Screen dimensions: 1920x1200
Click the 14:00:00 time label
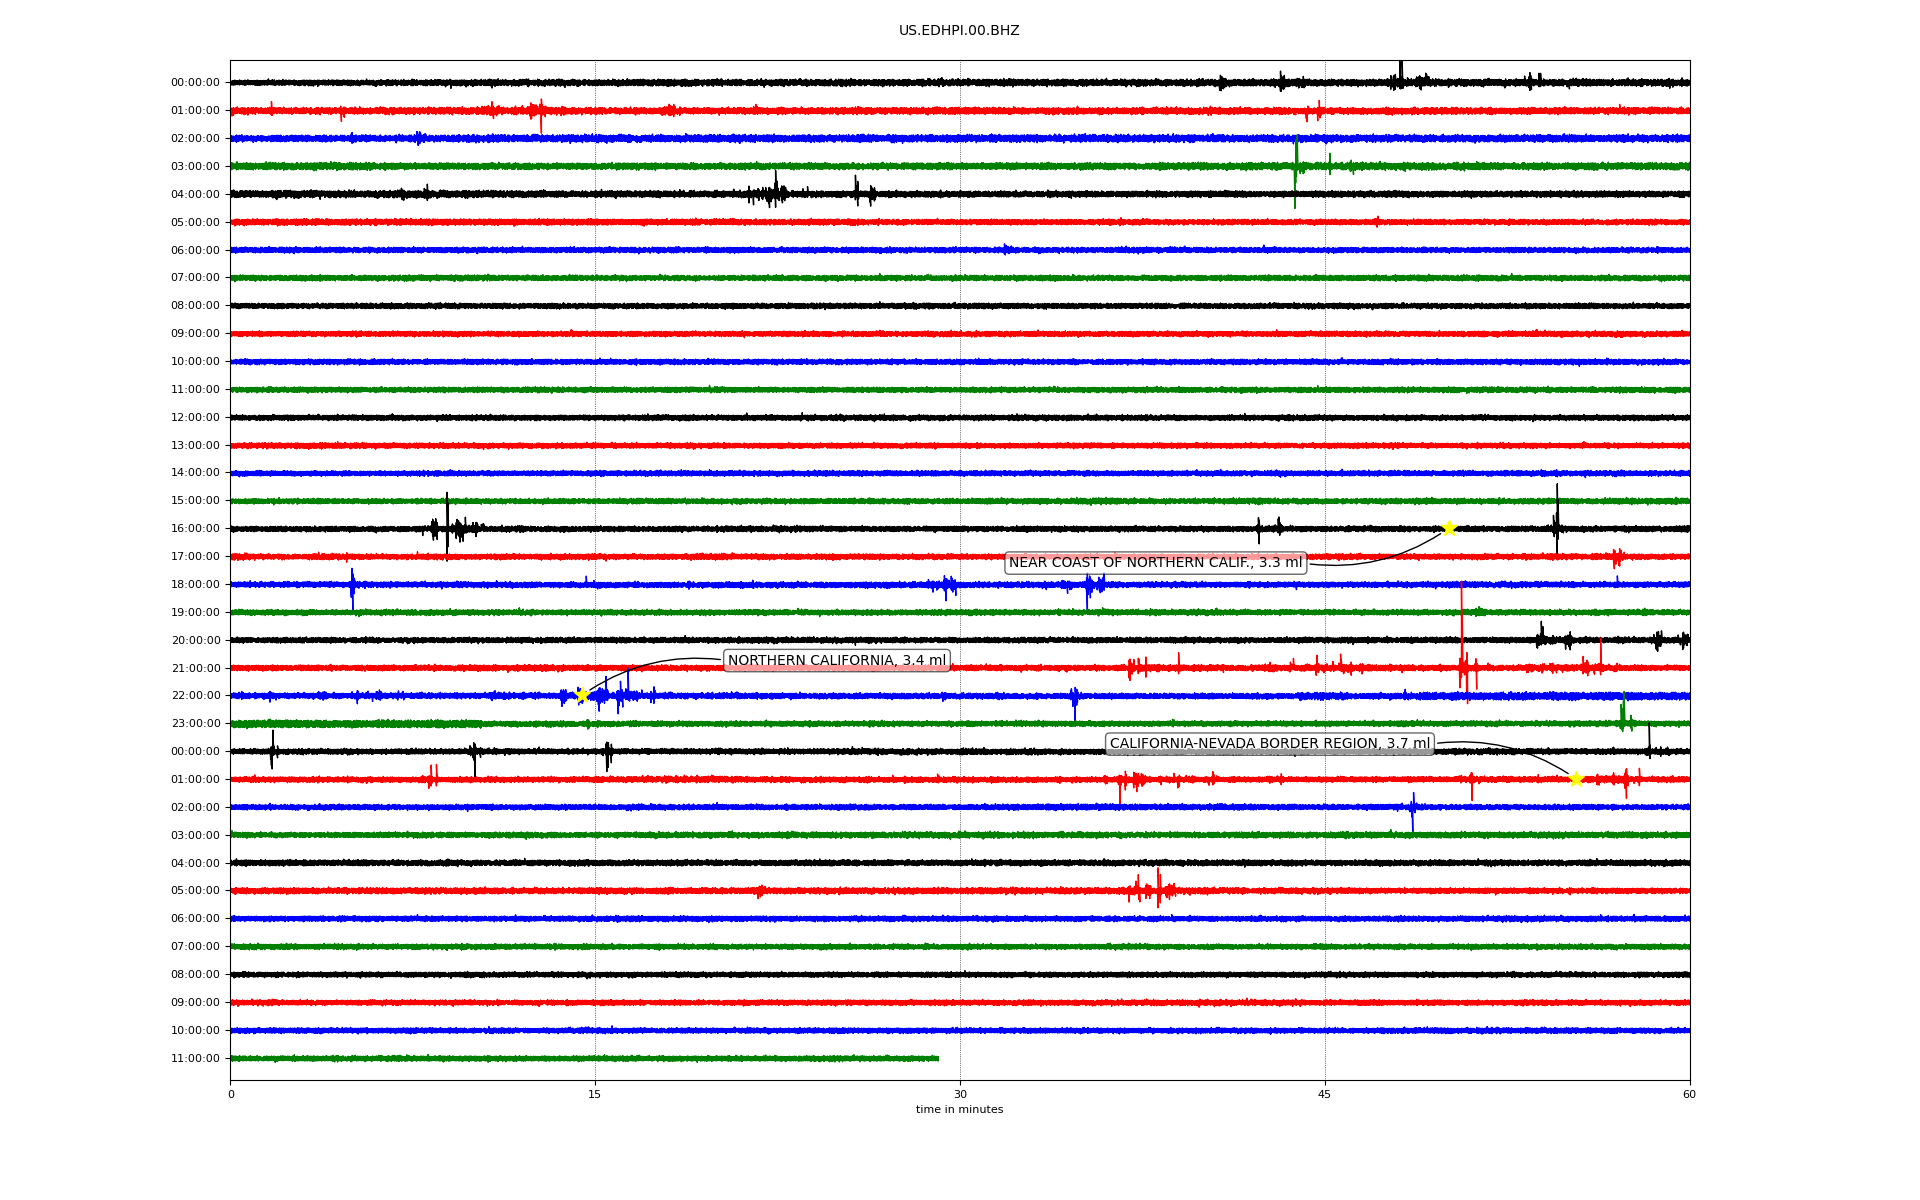(x=195, y=472)
